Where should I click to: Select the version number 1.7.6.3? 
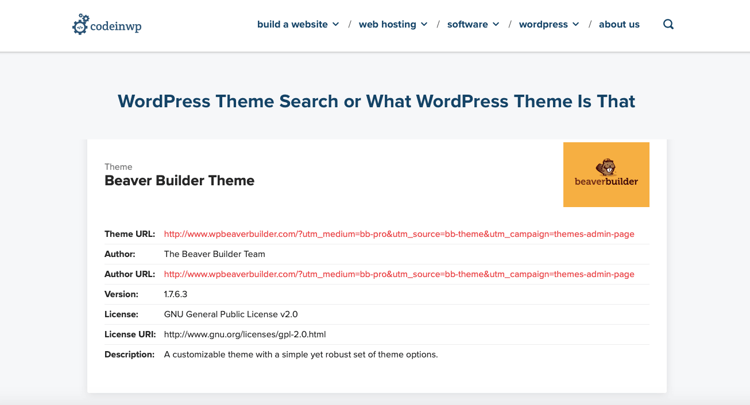point(176,294)
